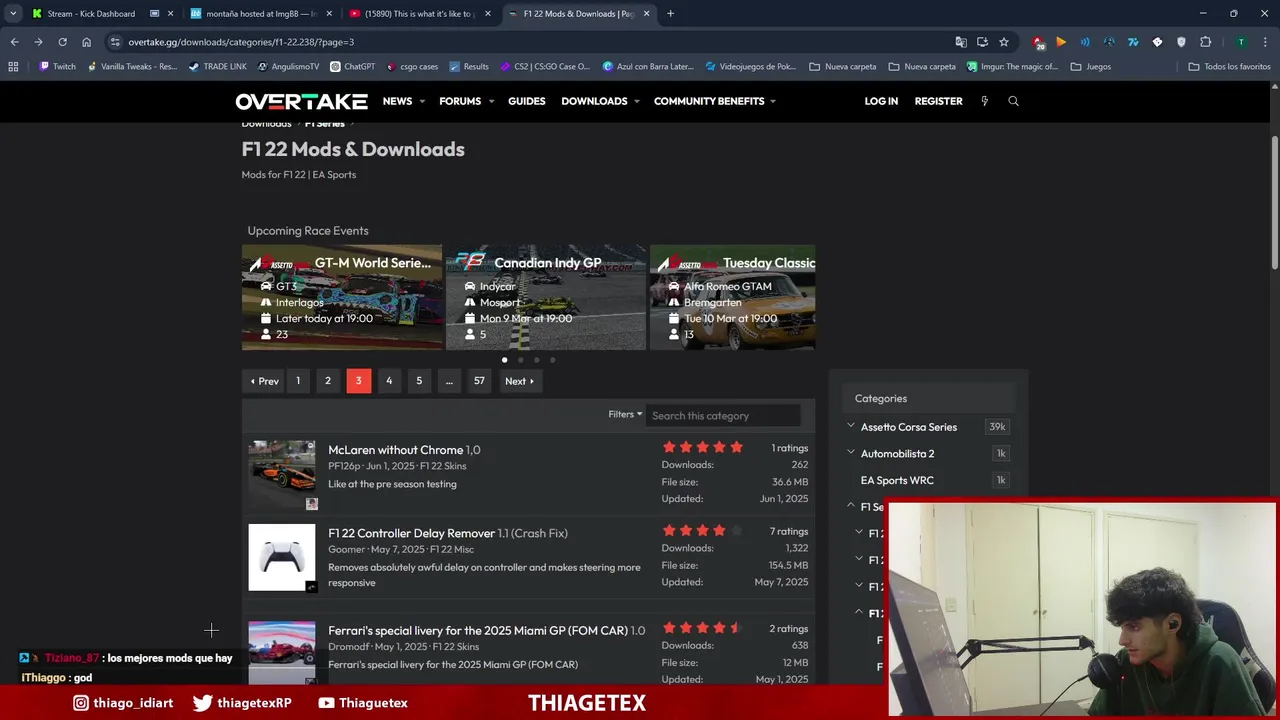Open McLaren without Chrome mod
Screen dimensions: 1280x720
395,450
